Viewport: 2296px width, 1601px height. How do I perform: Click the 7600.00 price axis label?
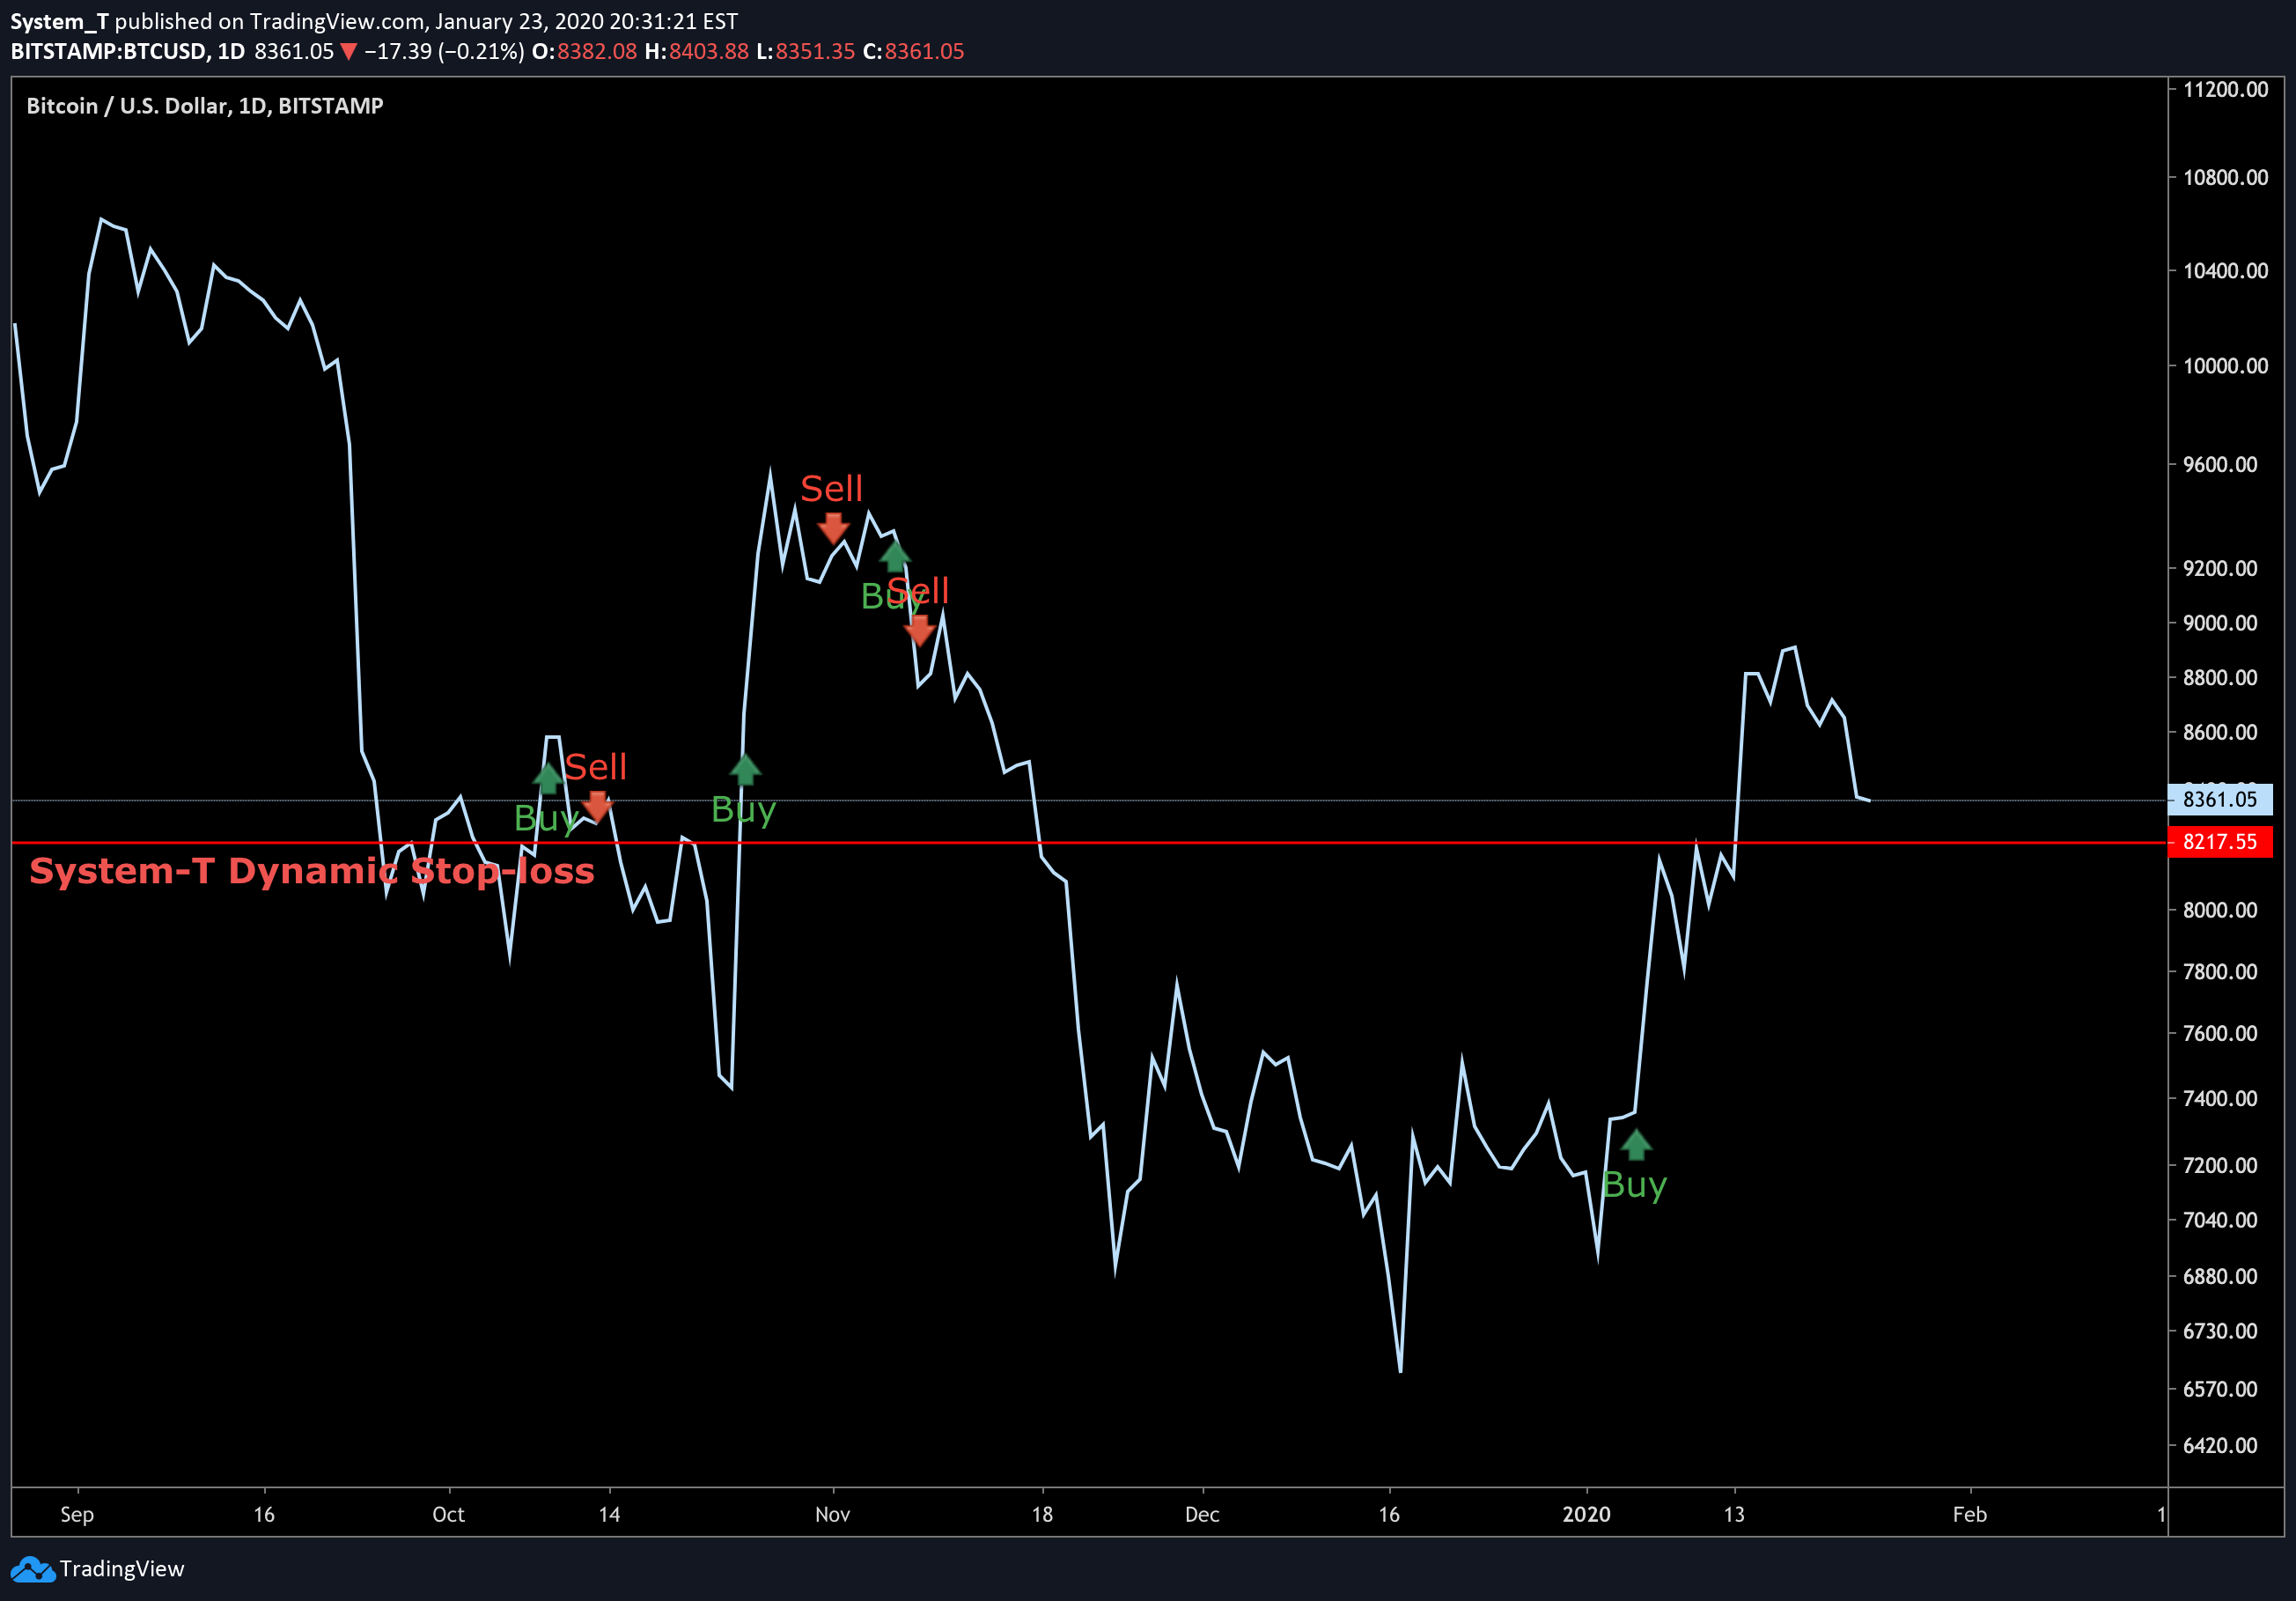[x=2220, y=1034]
